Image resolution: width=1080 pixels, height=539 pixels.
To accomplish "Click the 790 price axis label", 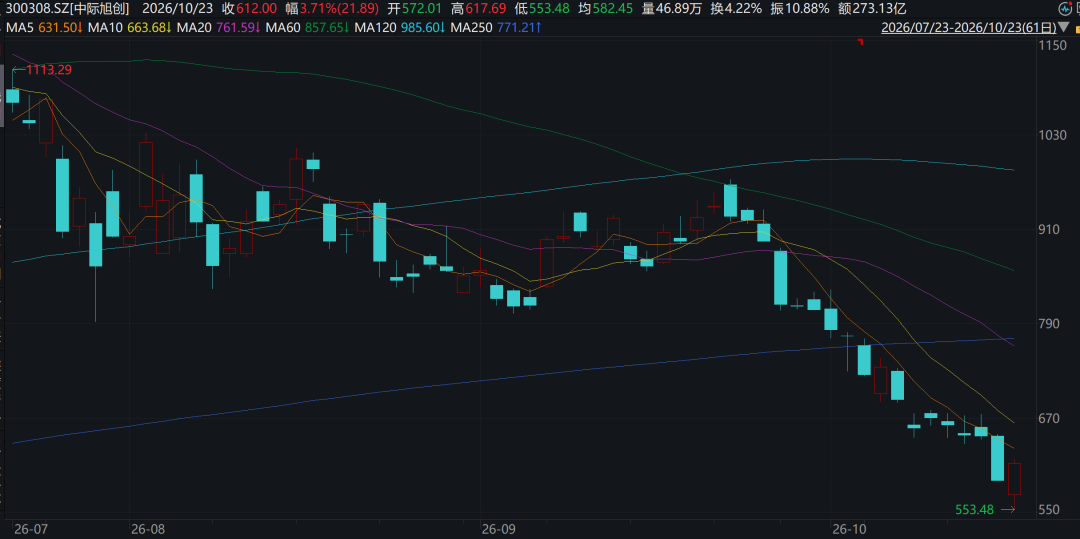I will pos(1047,324).
